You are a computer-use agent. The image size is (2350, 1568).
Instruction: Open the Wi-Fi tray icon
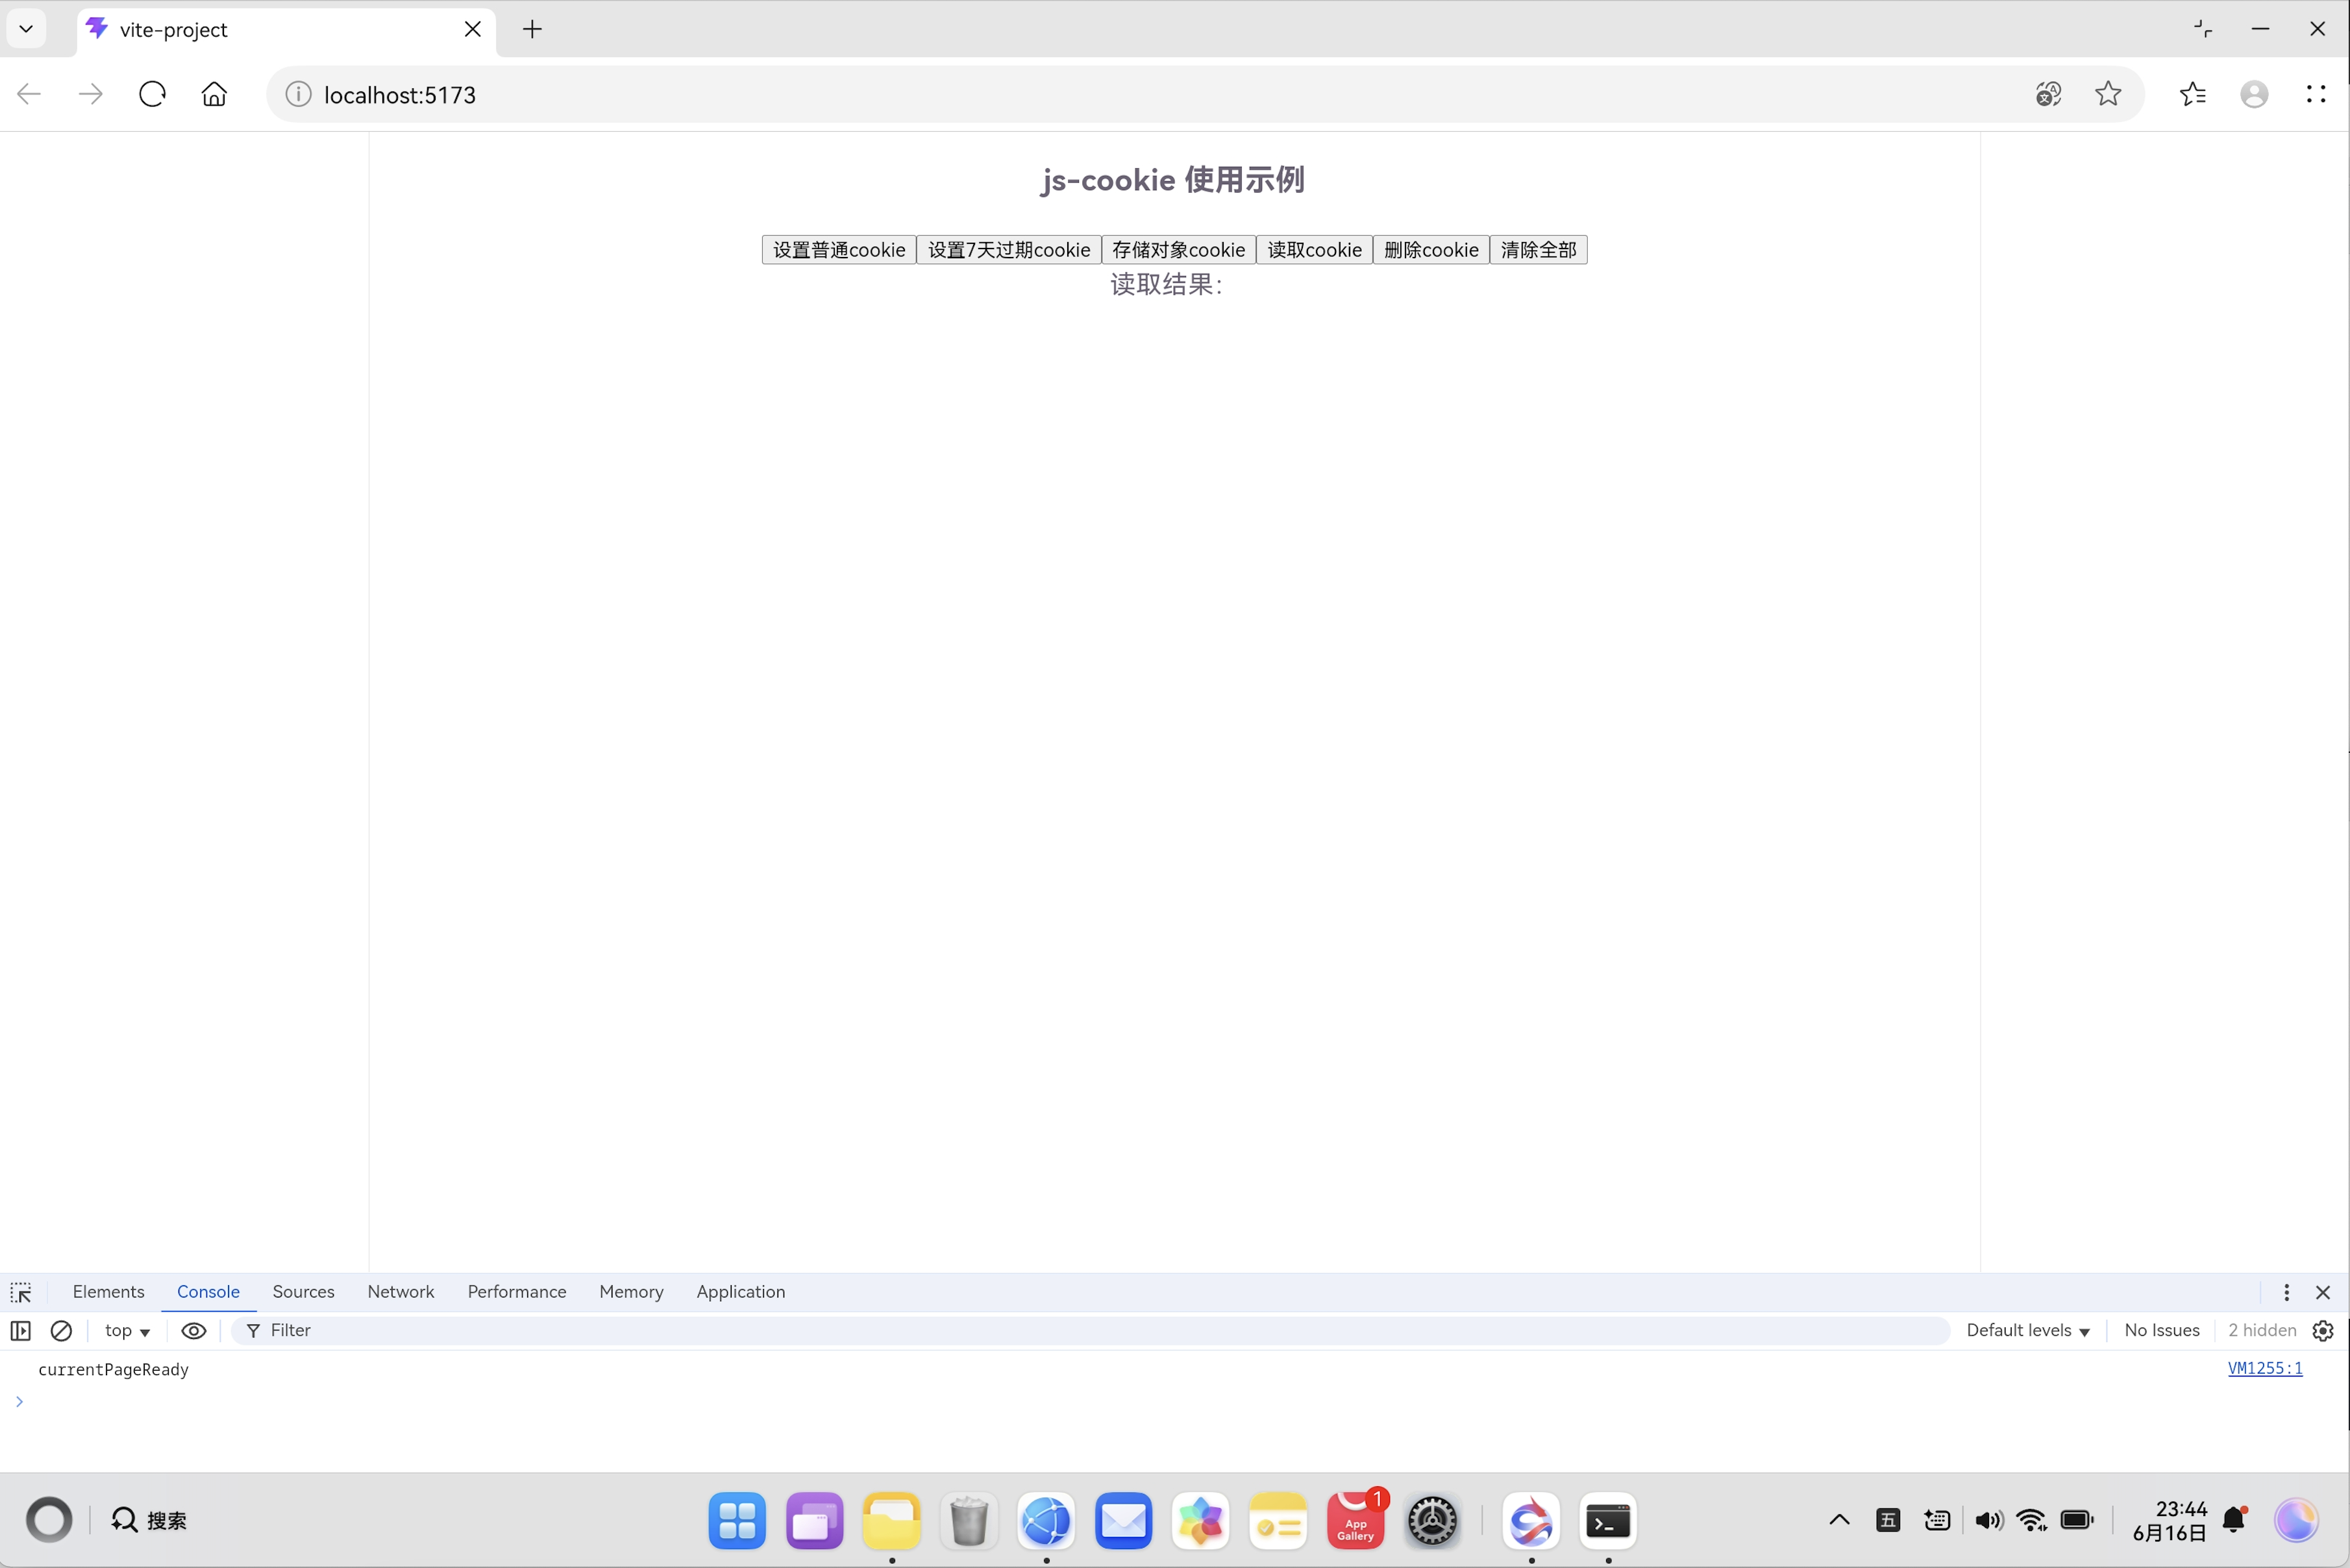pyautogui.click(x=2031, y=1520)
